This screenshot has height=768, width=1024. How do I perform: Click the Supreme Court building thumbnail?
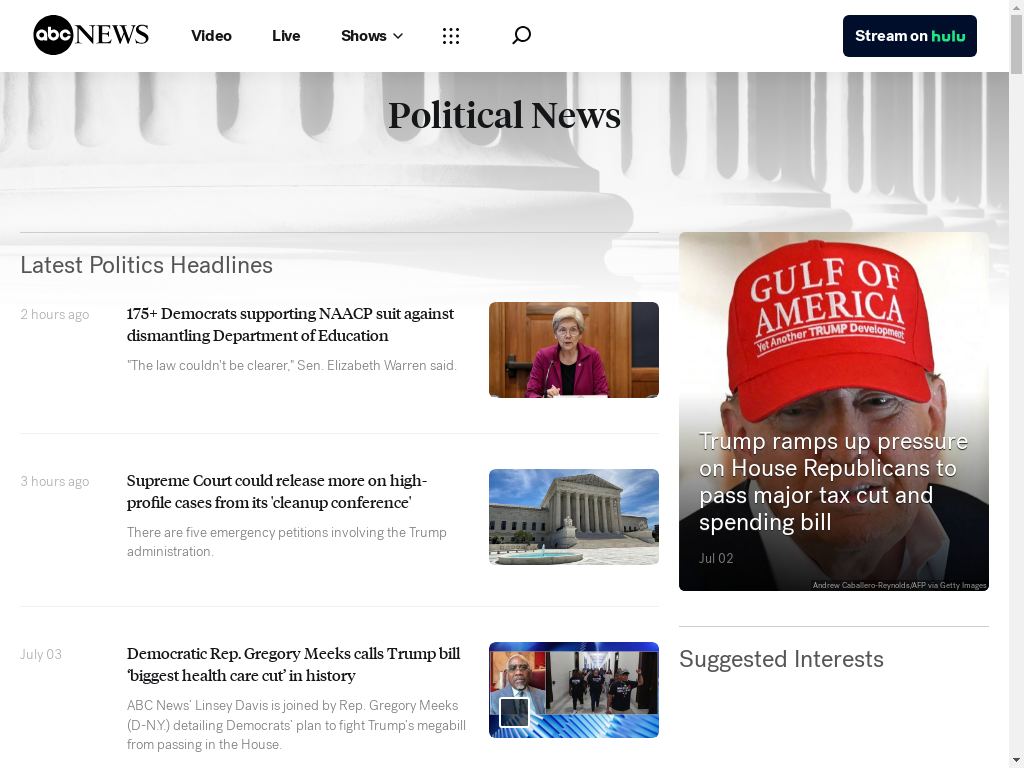(574, 517)
